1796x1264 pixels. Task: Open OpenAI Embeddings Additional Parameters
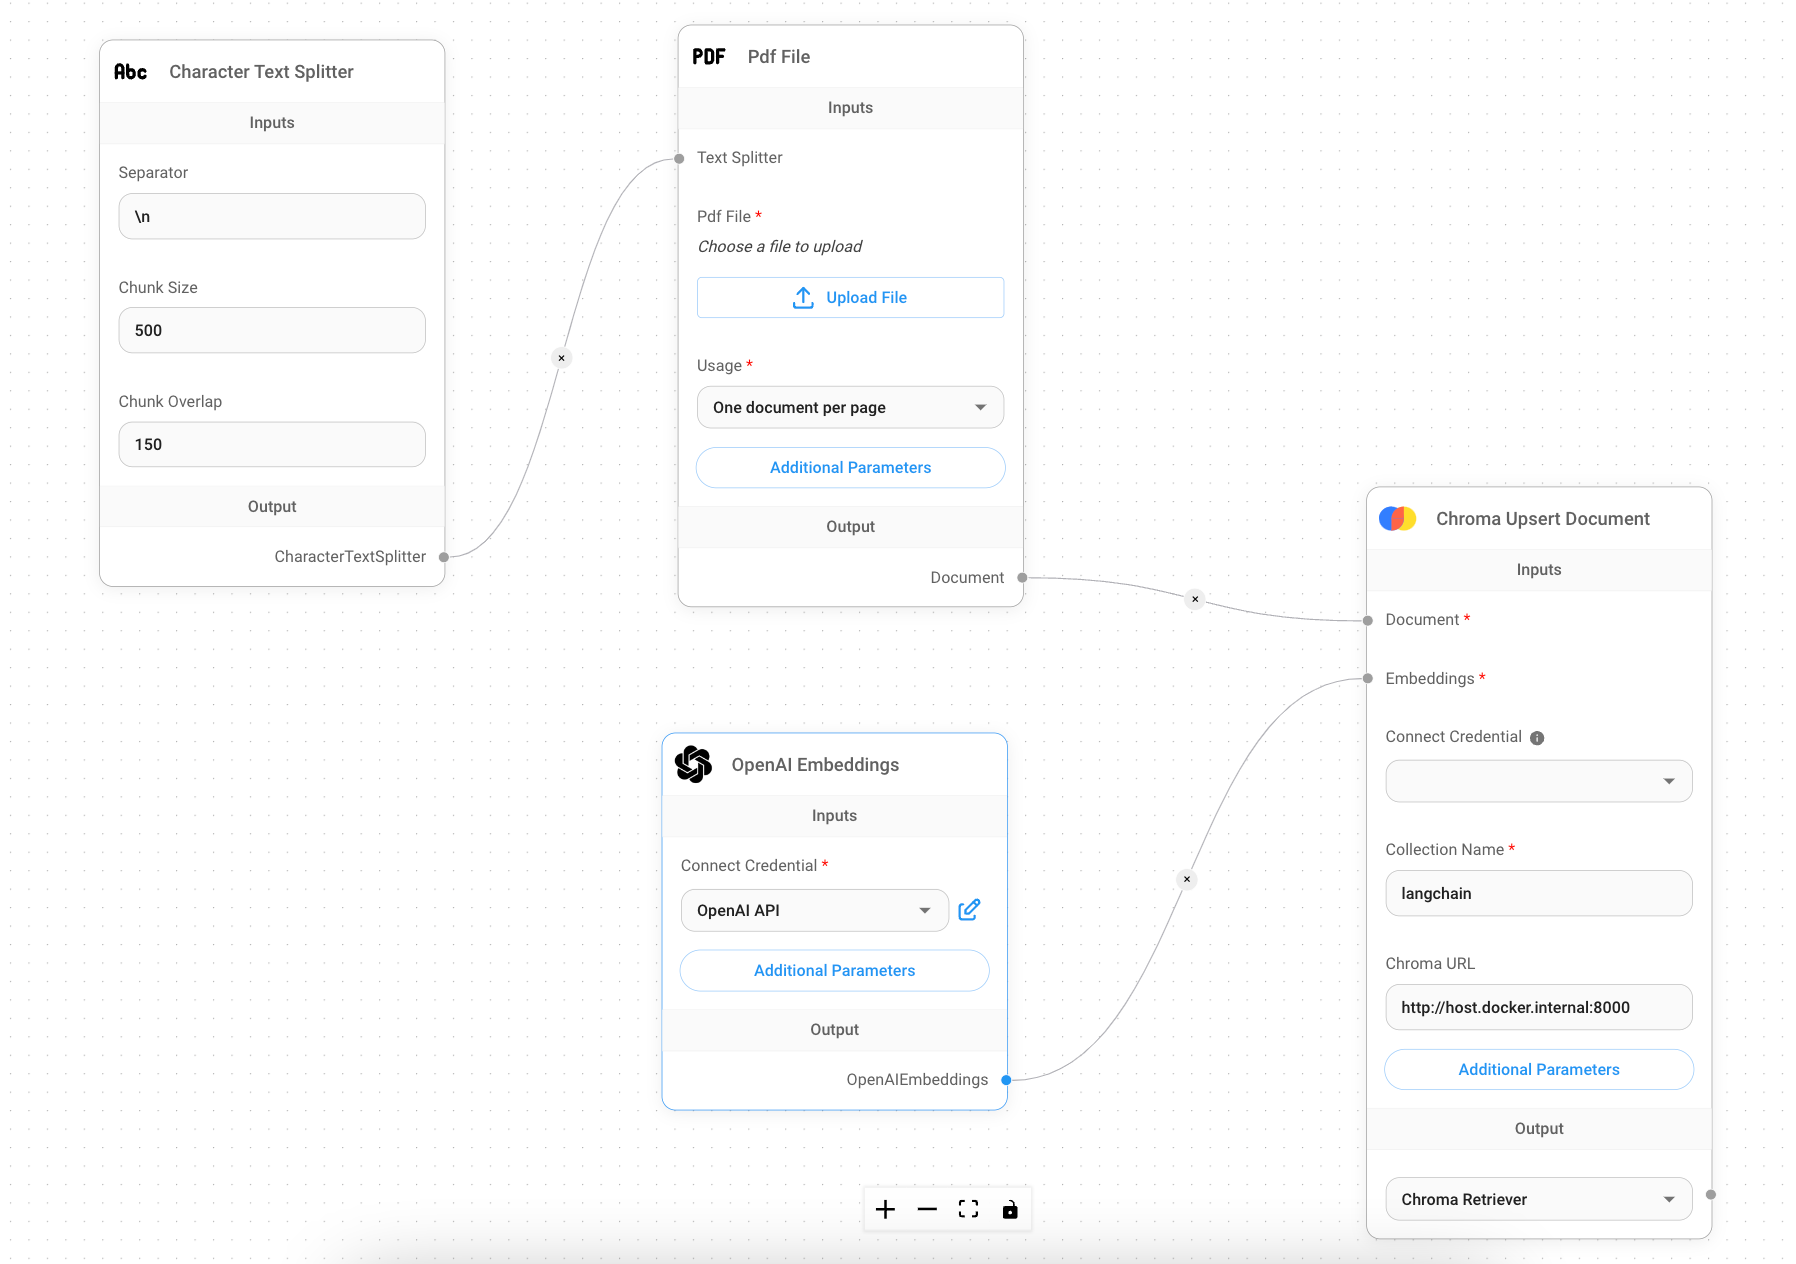(834, 971)
